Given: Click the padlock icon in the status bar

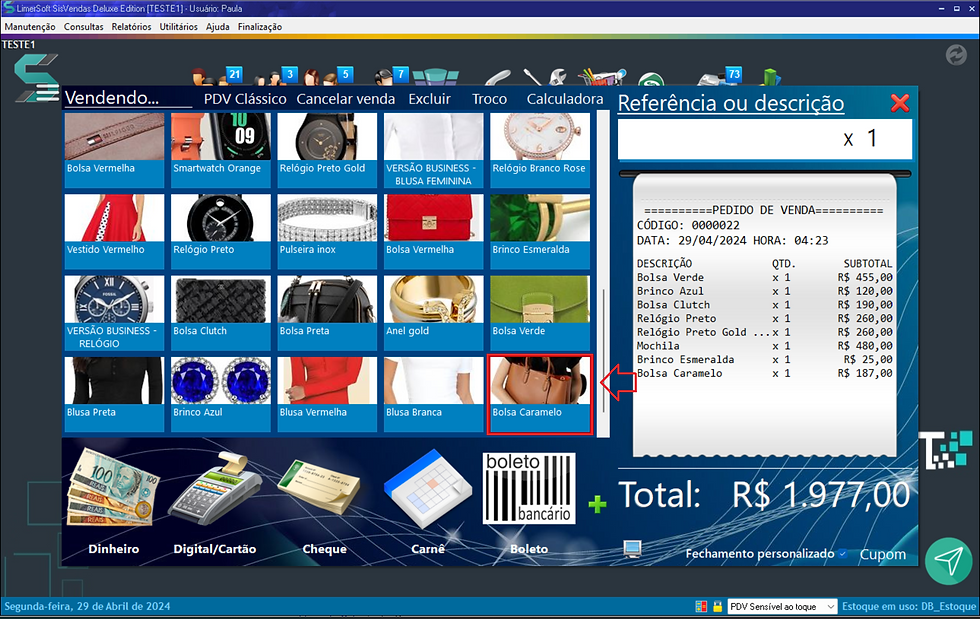Looking at the screenshot, I should pos(717,606).
